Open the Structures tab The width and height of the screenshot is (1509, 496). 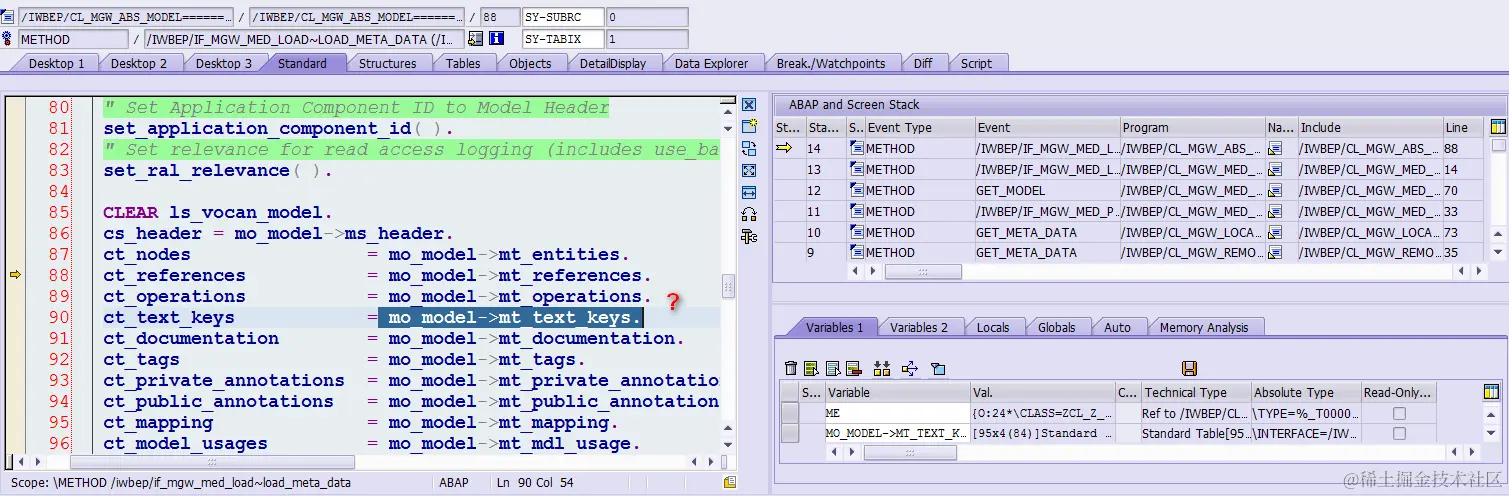(387, 63)
